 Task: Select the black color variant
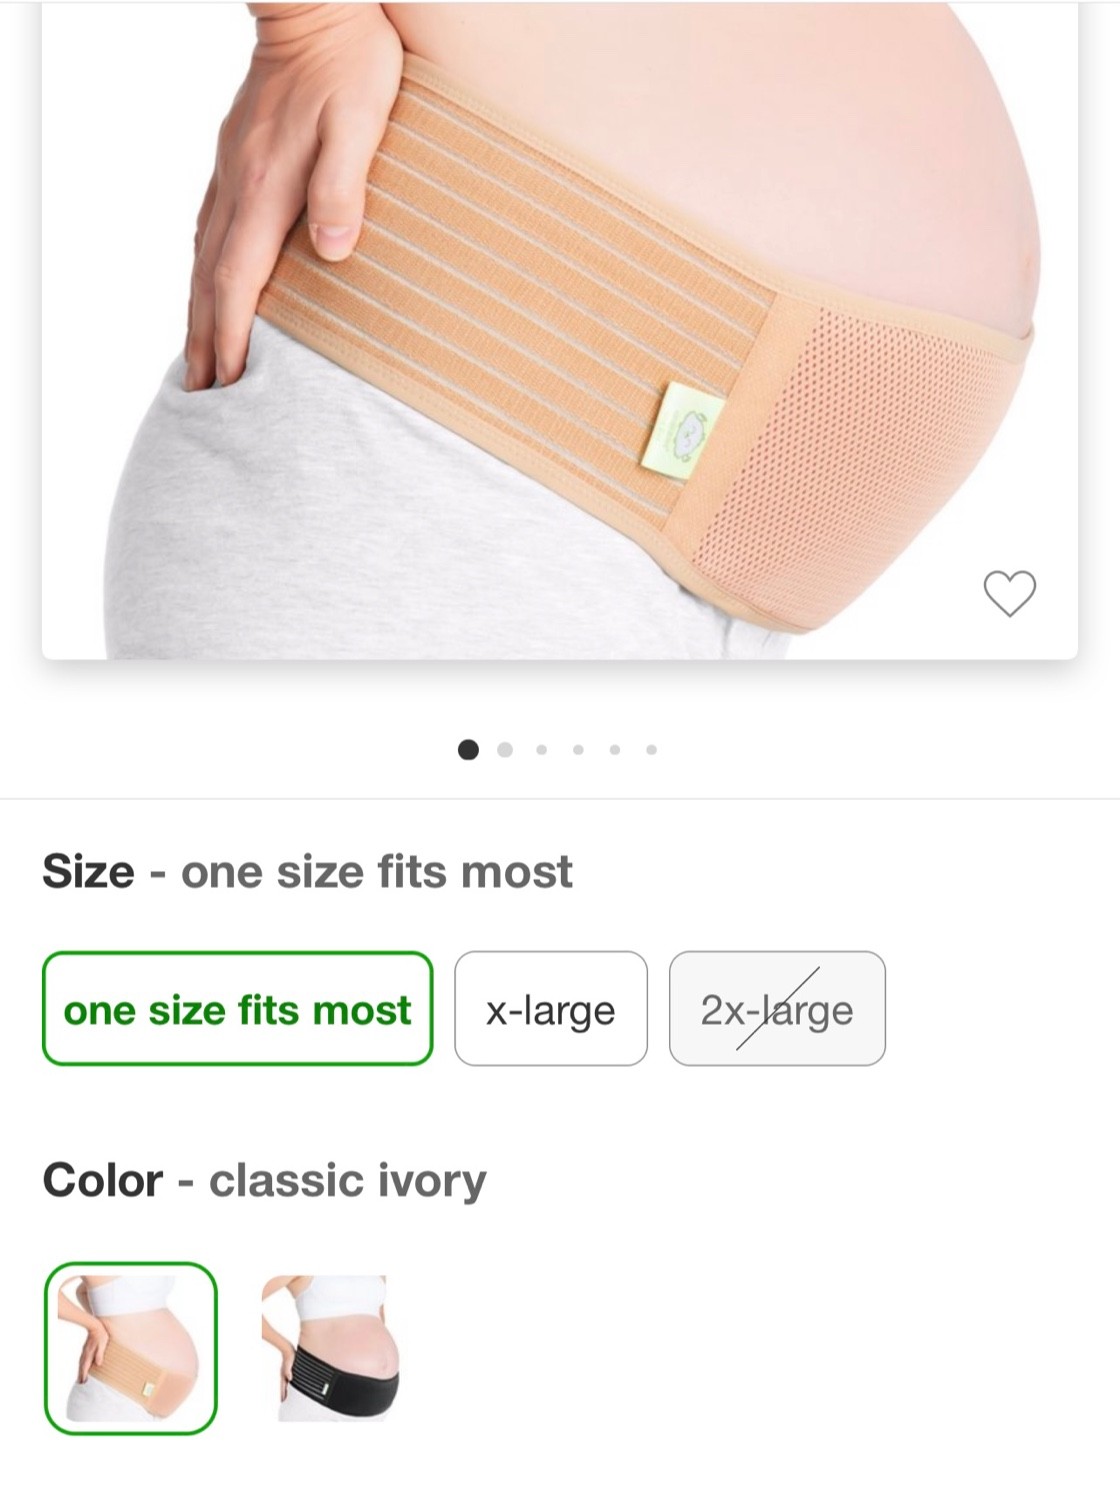click(x=330, y=1343)
